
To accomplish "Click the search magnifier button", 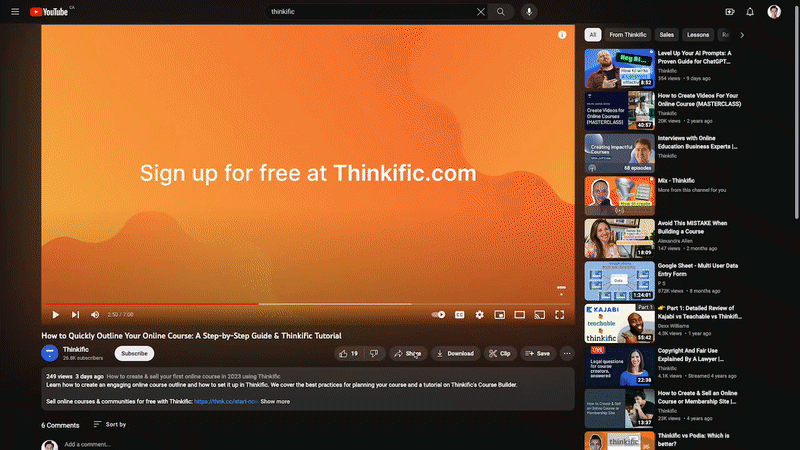I will [501, 12].
